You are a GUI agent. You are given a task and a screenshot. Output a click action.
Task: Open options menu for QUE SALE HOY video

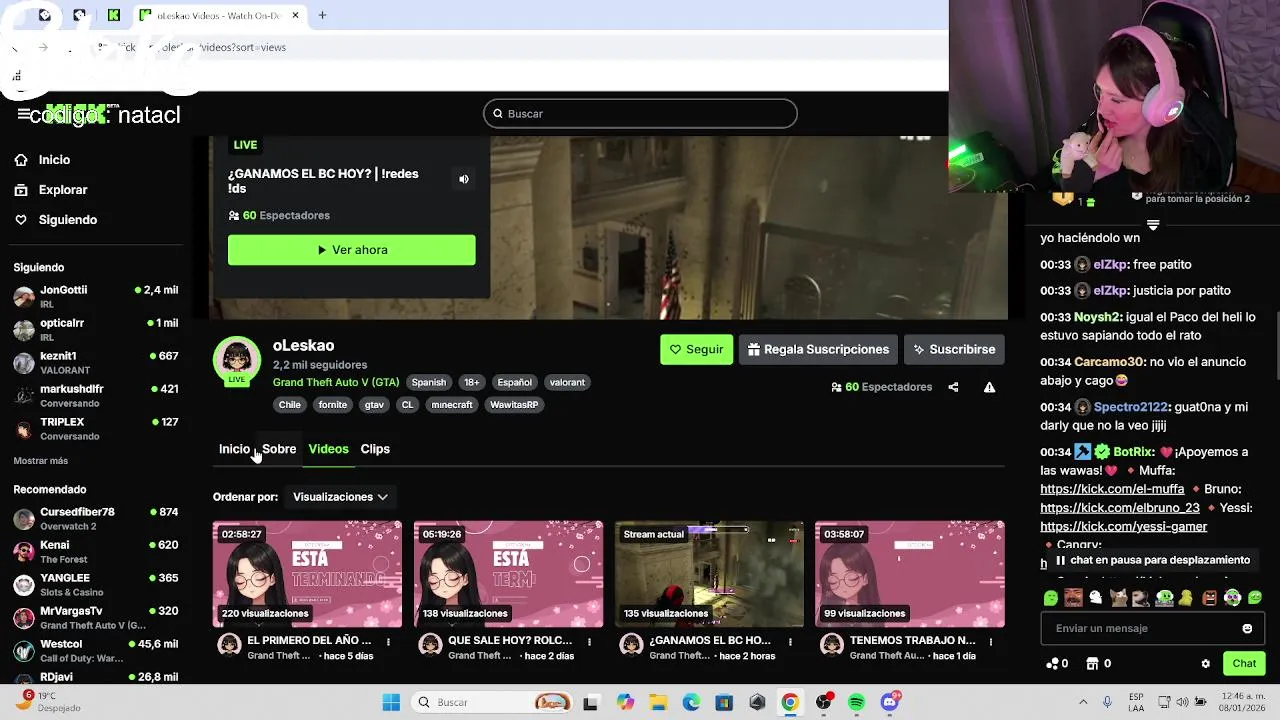(589, 642)
